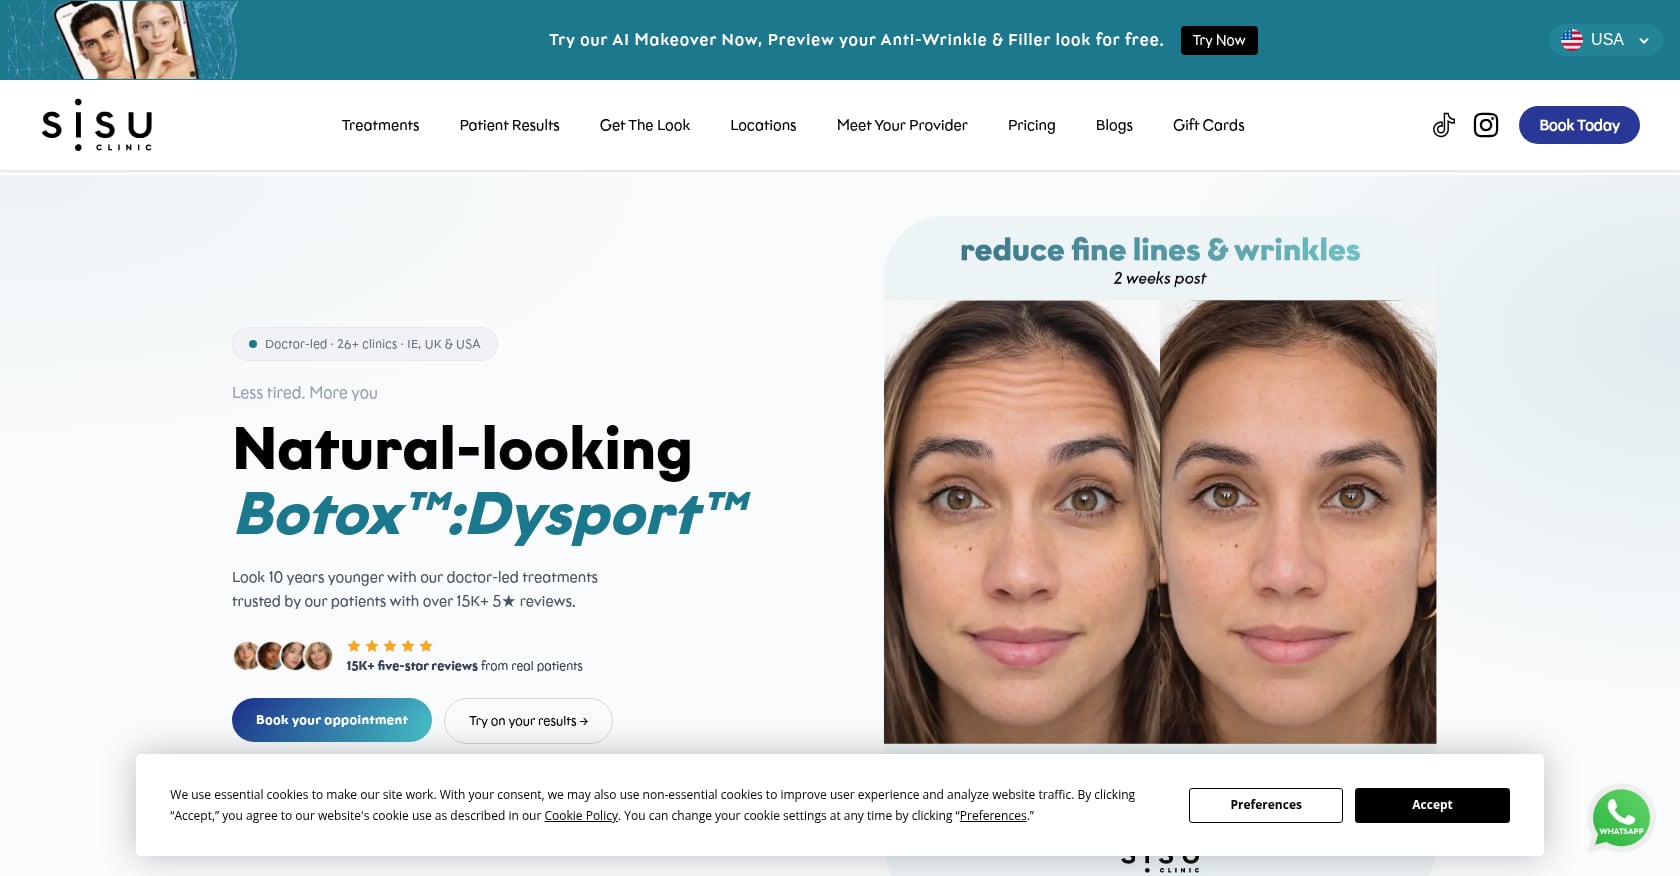1680x876 pixels.
Task: Open the Treatments menu
Action: (x=380, y=125)
